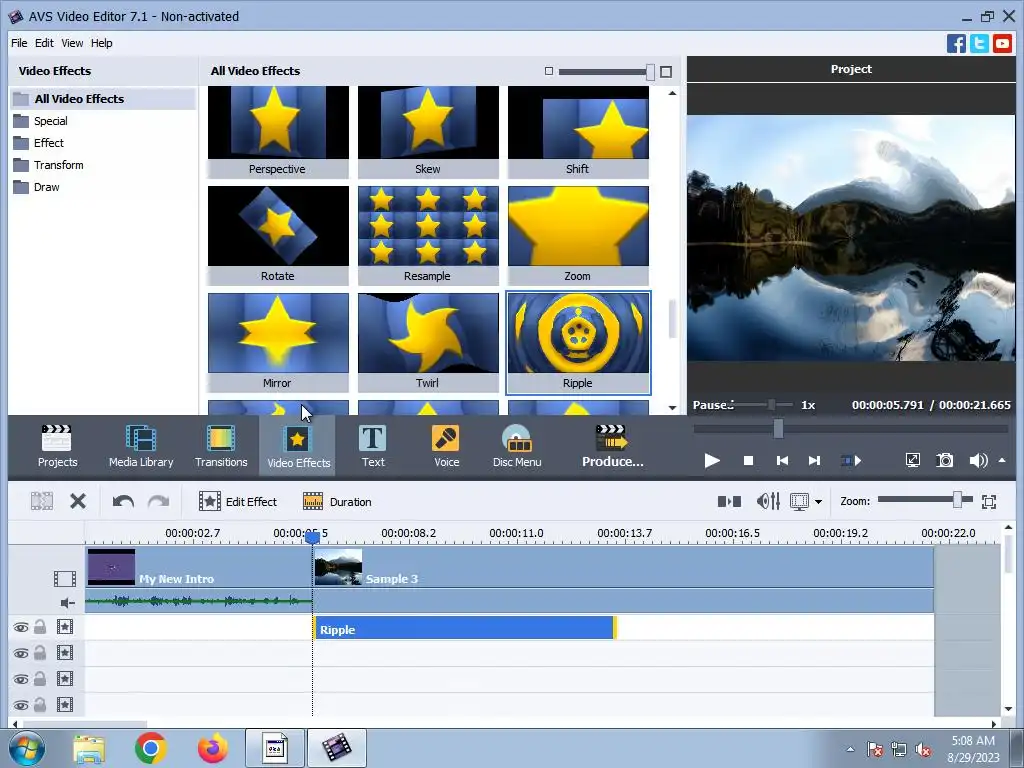Open the Facebook link icon
Viewport: 1024px width, 768px height.
click(x=956, y=44)
